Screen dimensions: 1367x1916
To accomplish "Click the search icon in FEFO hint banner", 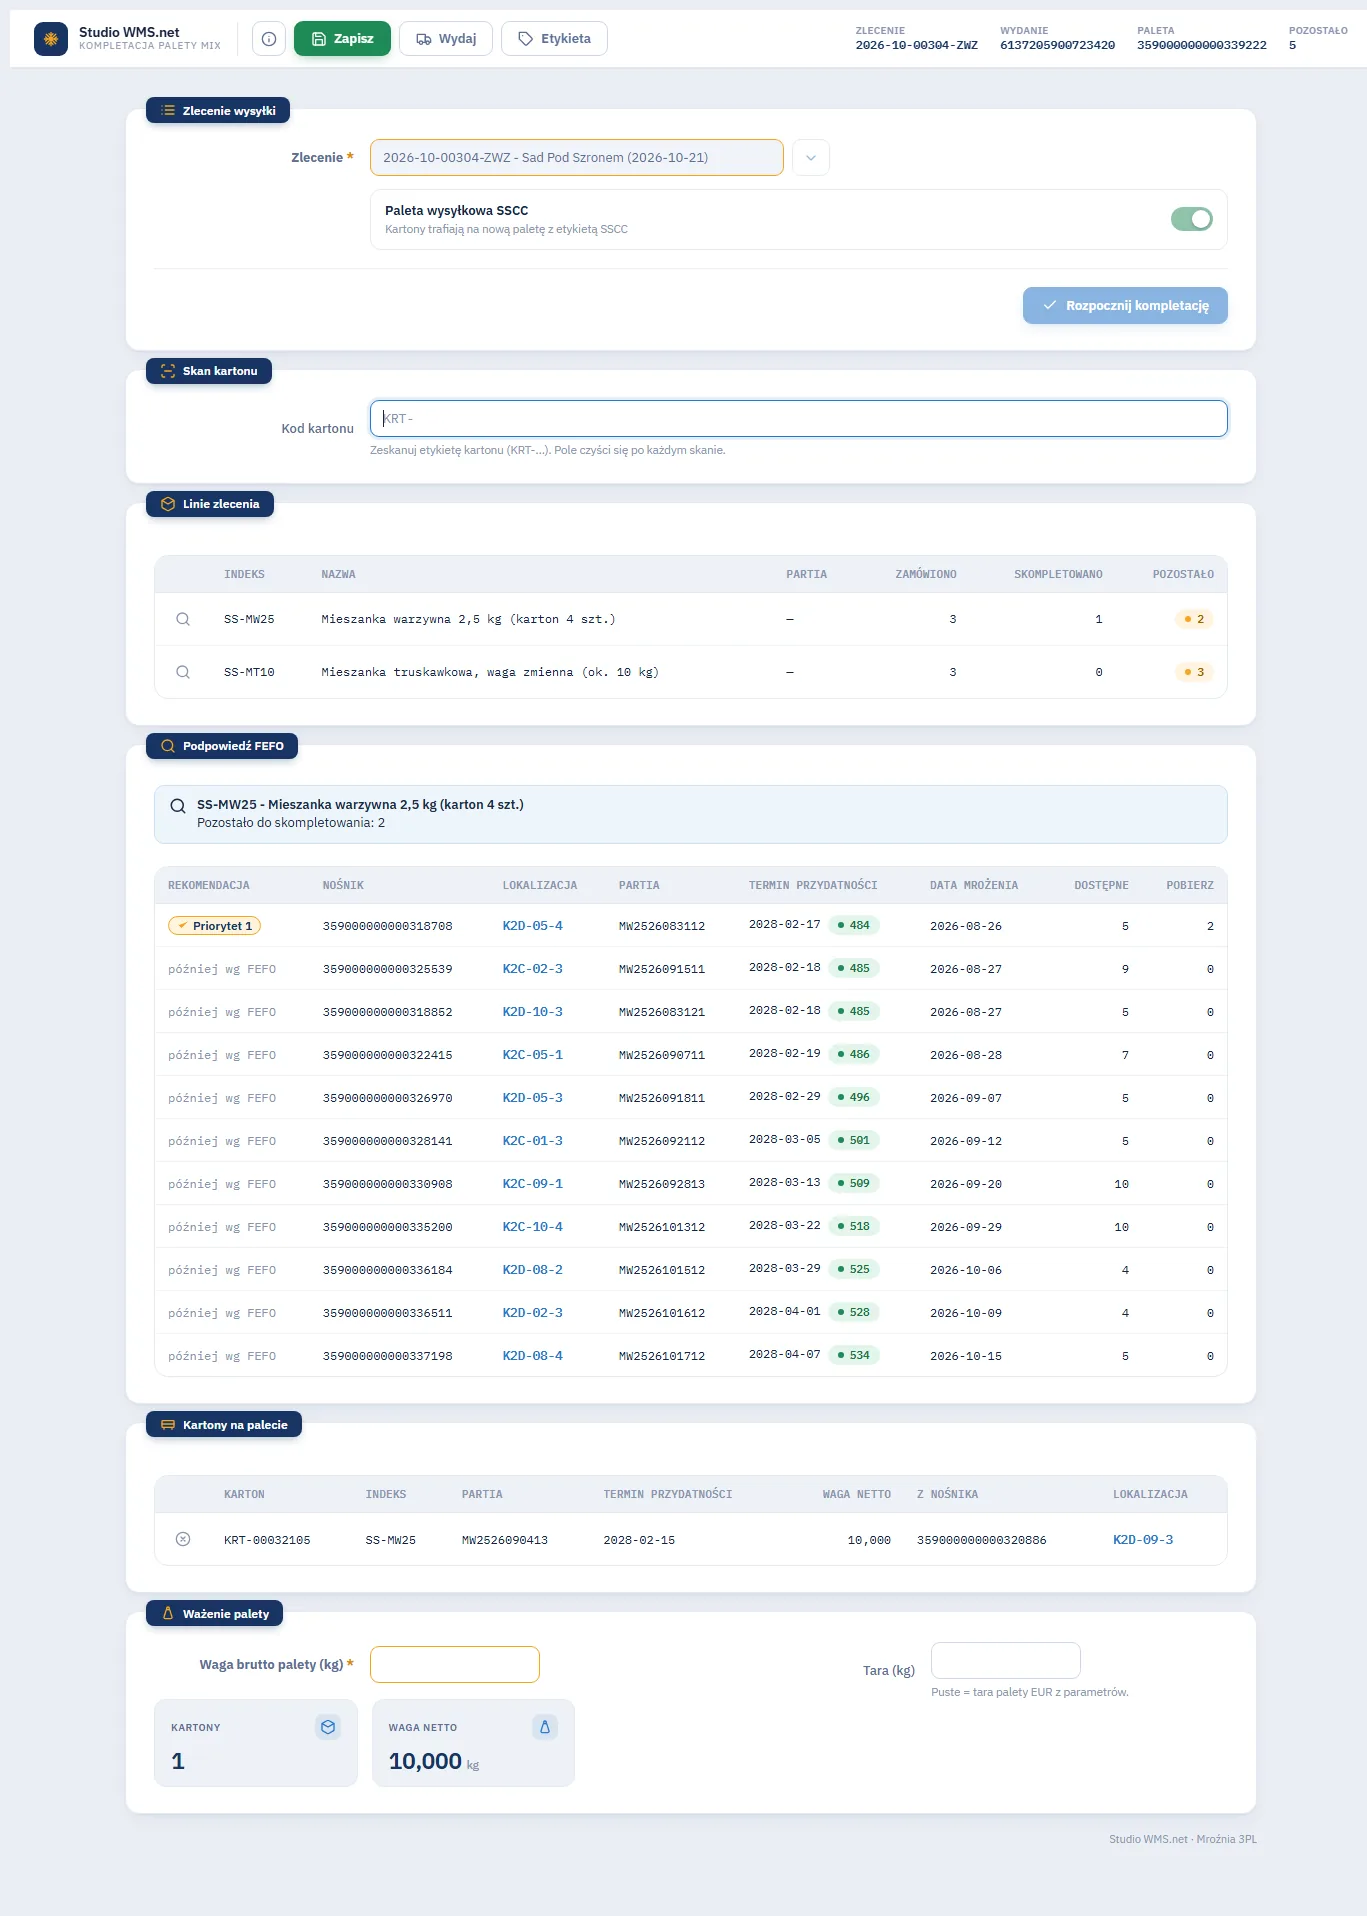I will [178, 806].
